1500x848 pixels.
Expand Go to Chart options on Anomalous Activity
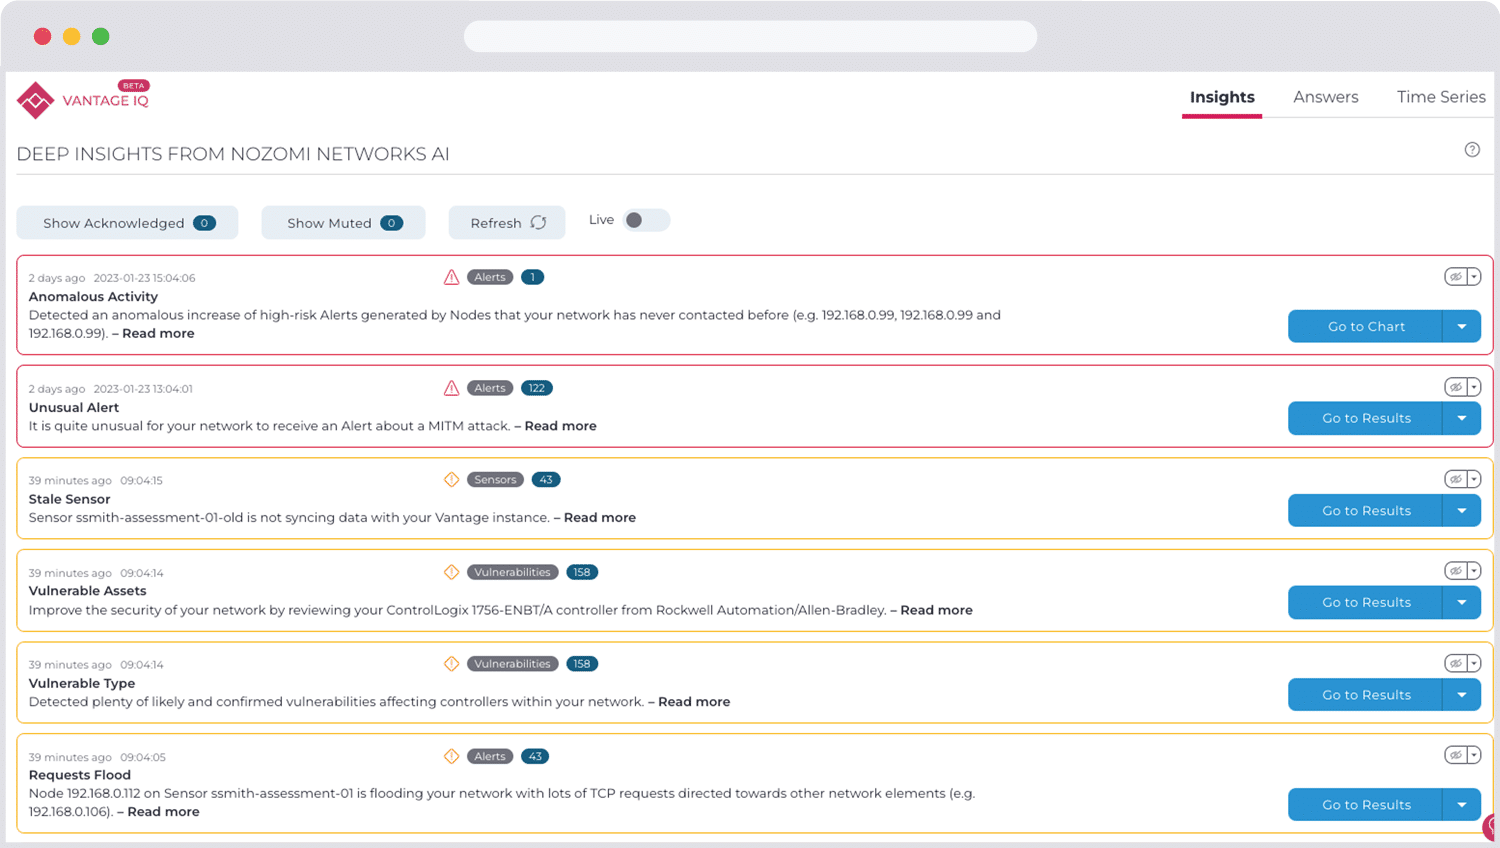(1462, 326)
